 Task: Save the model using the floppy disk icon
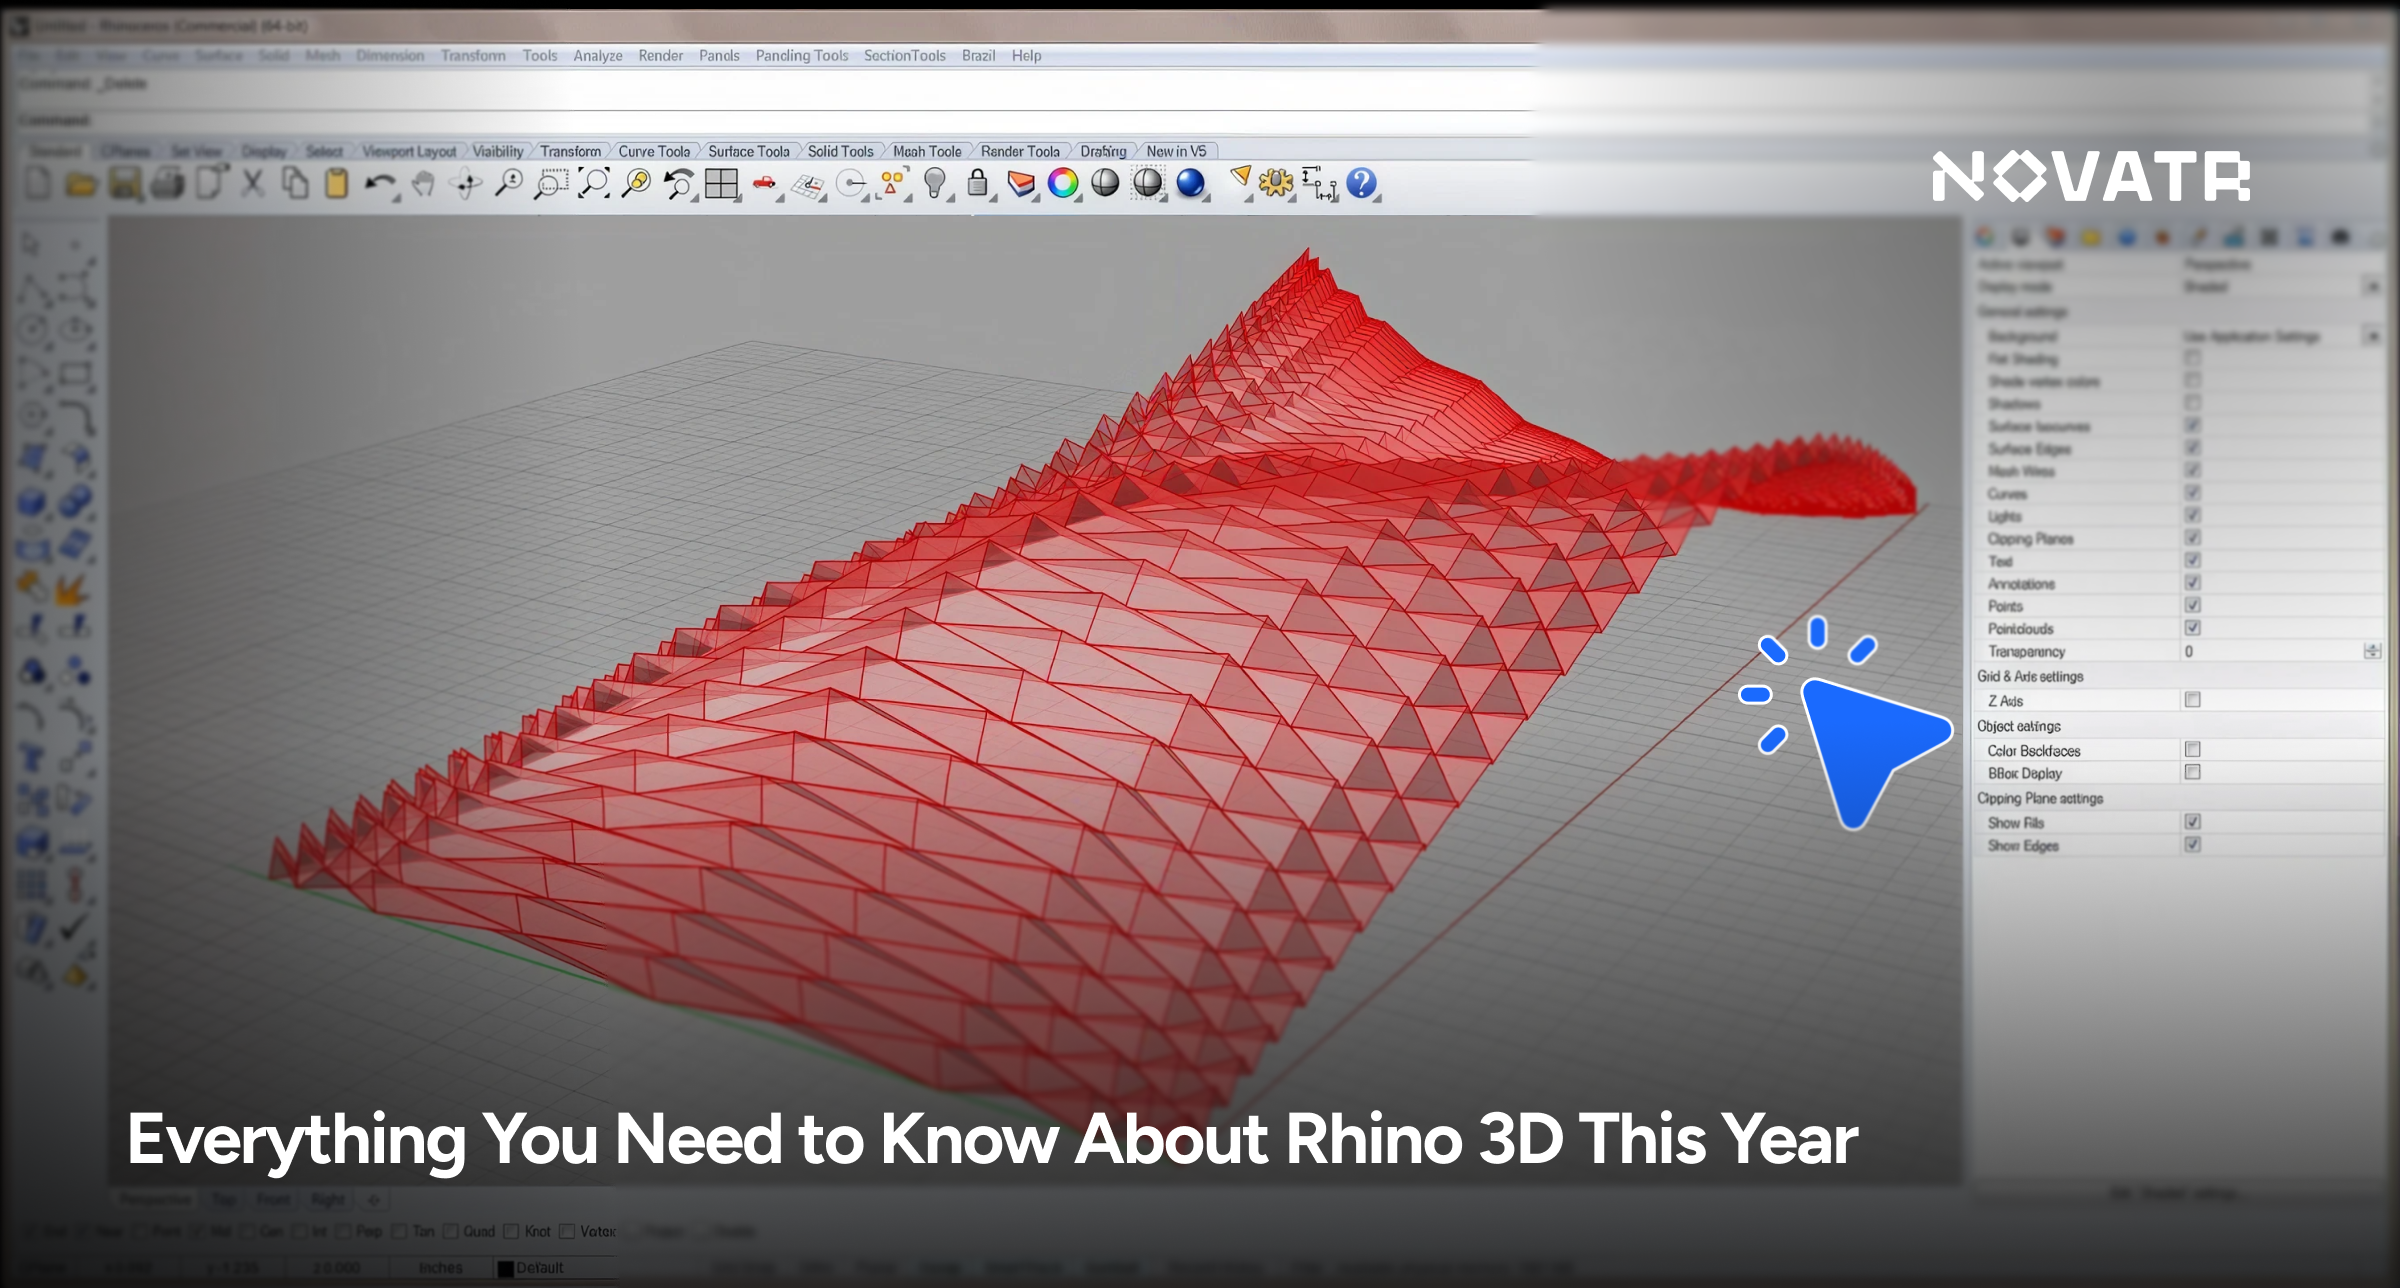pyautogui.click(x=125, y=184)
